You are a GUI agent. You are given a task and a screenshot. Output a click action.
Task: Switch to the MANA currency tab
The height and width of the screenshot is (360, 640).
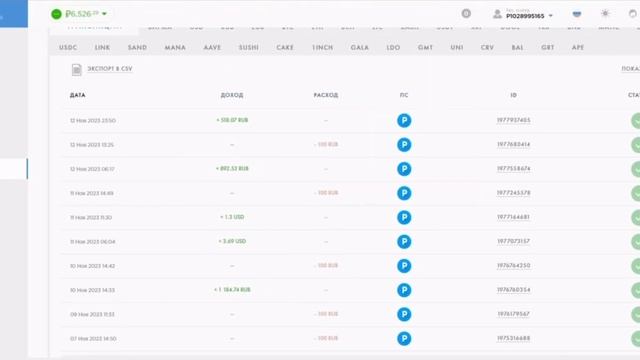tap(175, 47)
